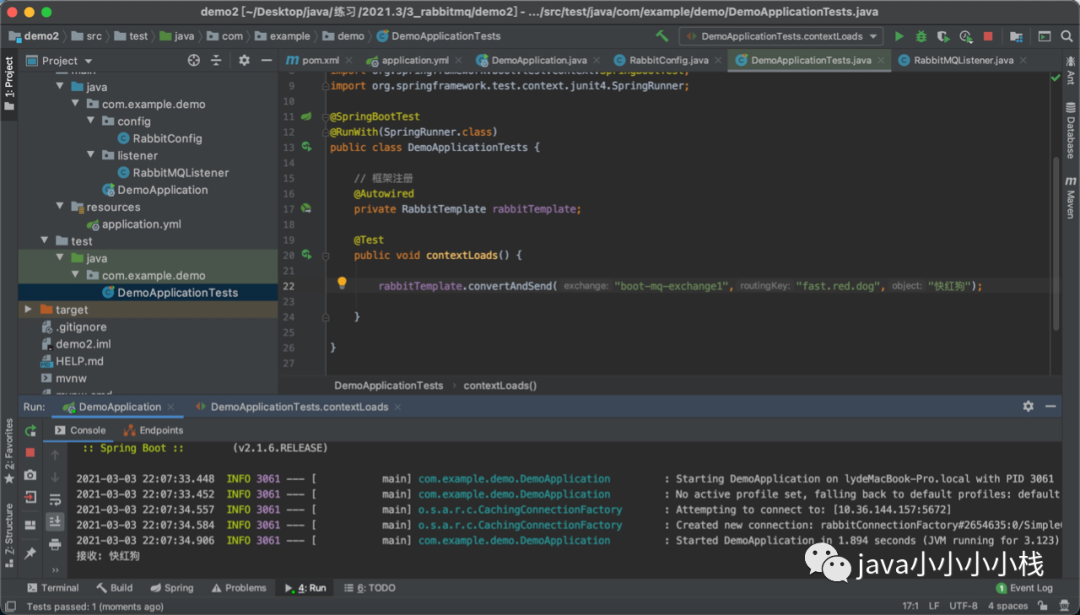Click the demo2 breadcrumb in navigation bar
Viewport: 1080px width, 615px height.
pos(34,36)
